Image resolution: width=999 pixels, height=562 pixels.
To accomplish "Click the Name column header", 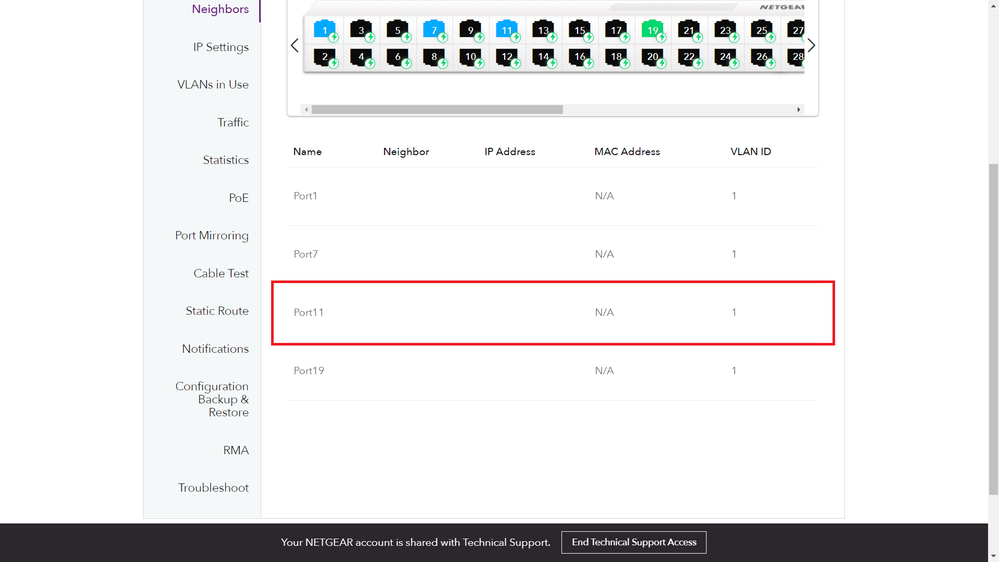I will pos(307,152).
